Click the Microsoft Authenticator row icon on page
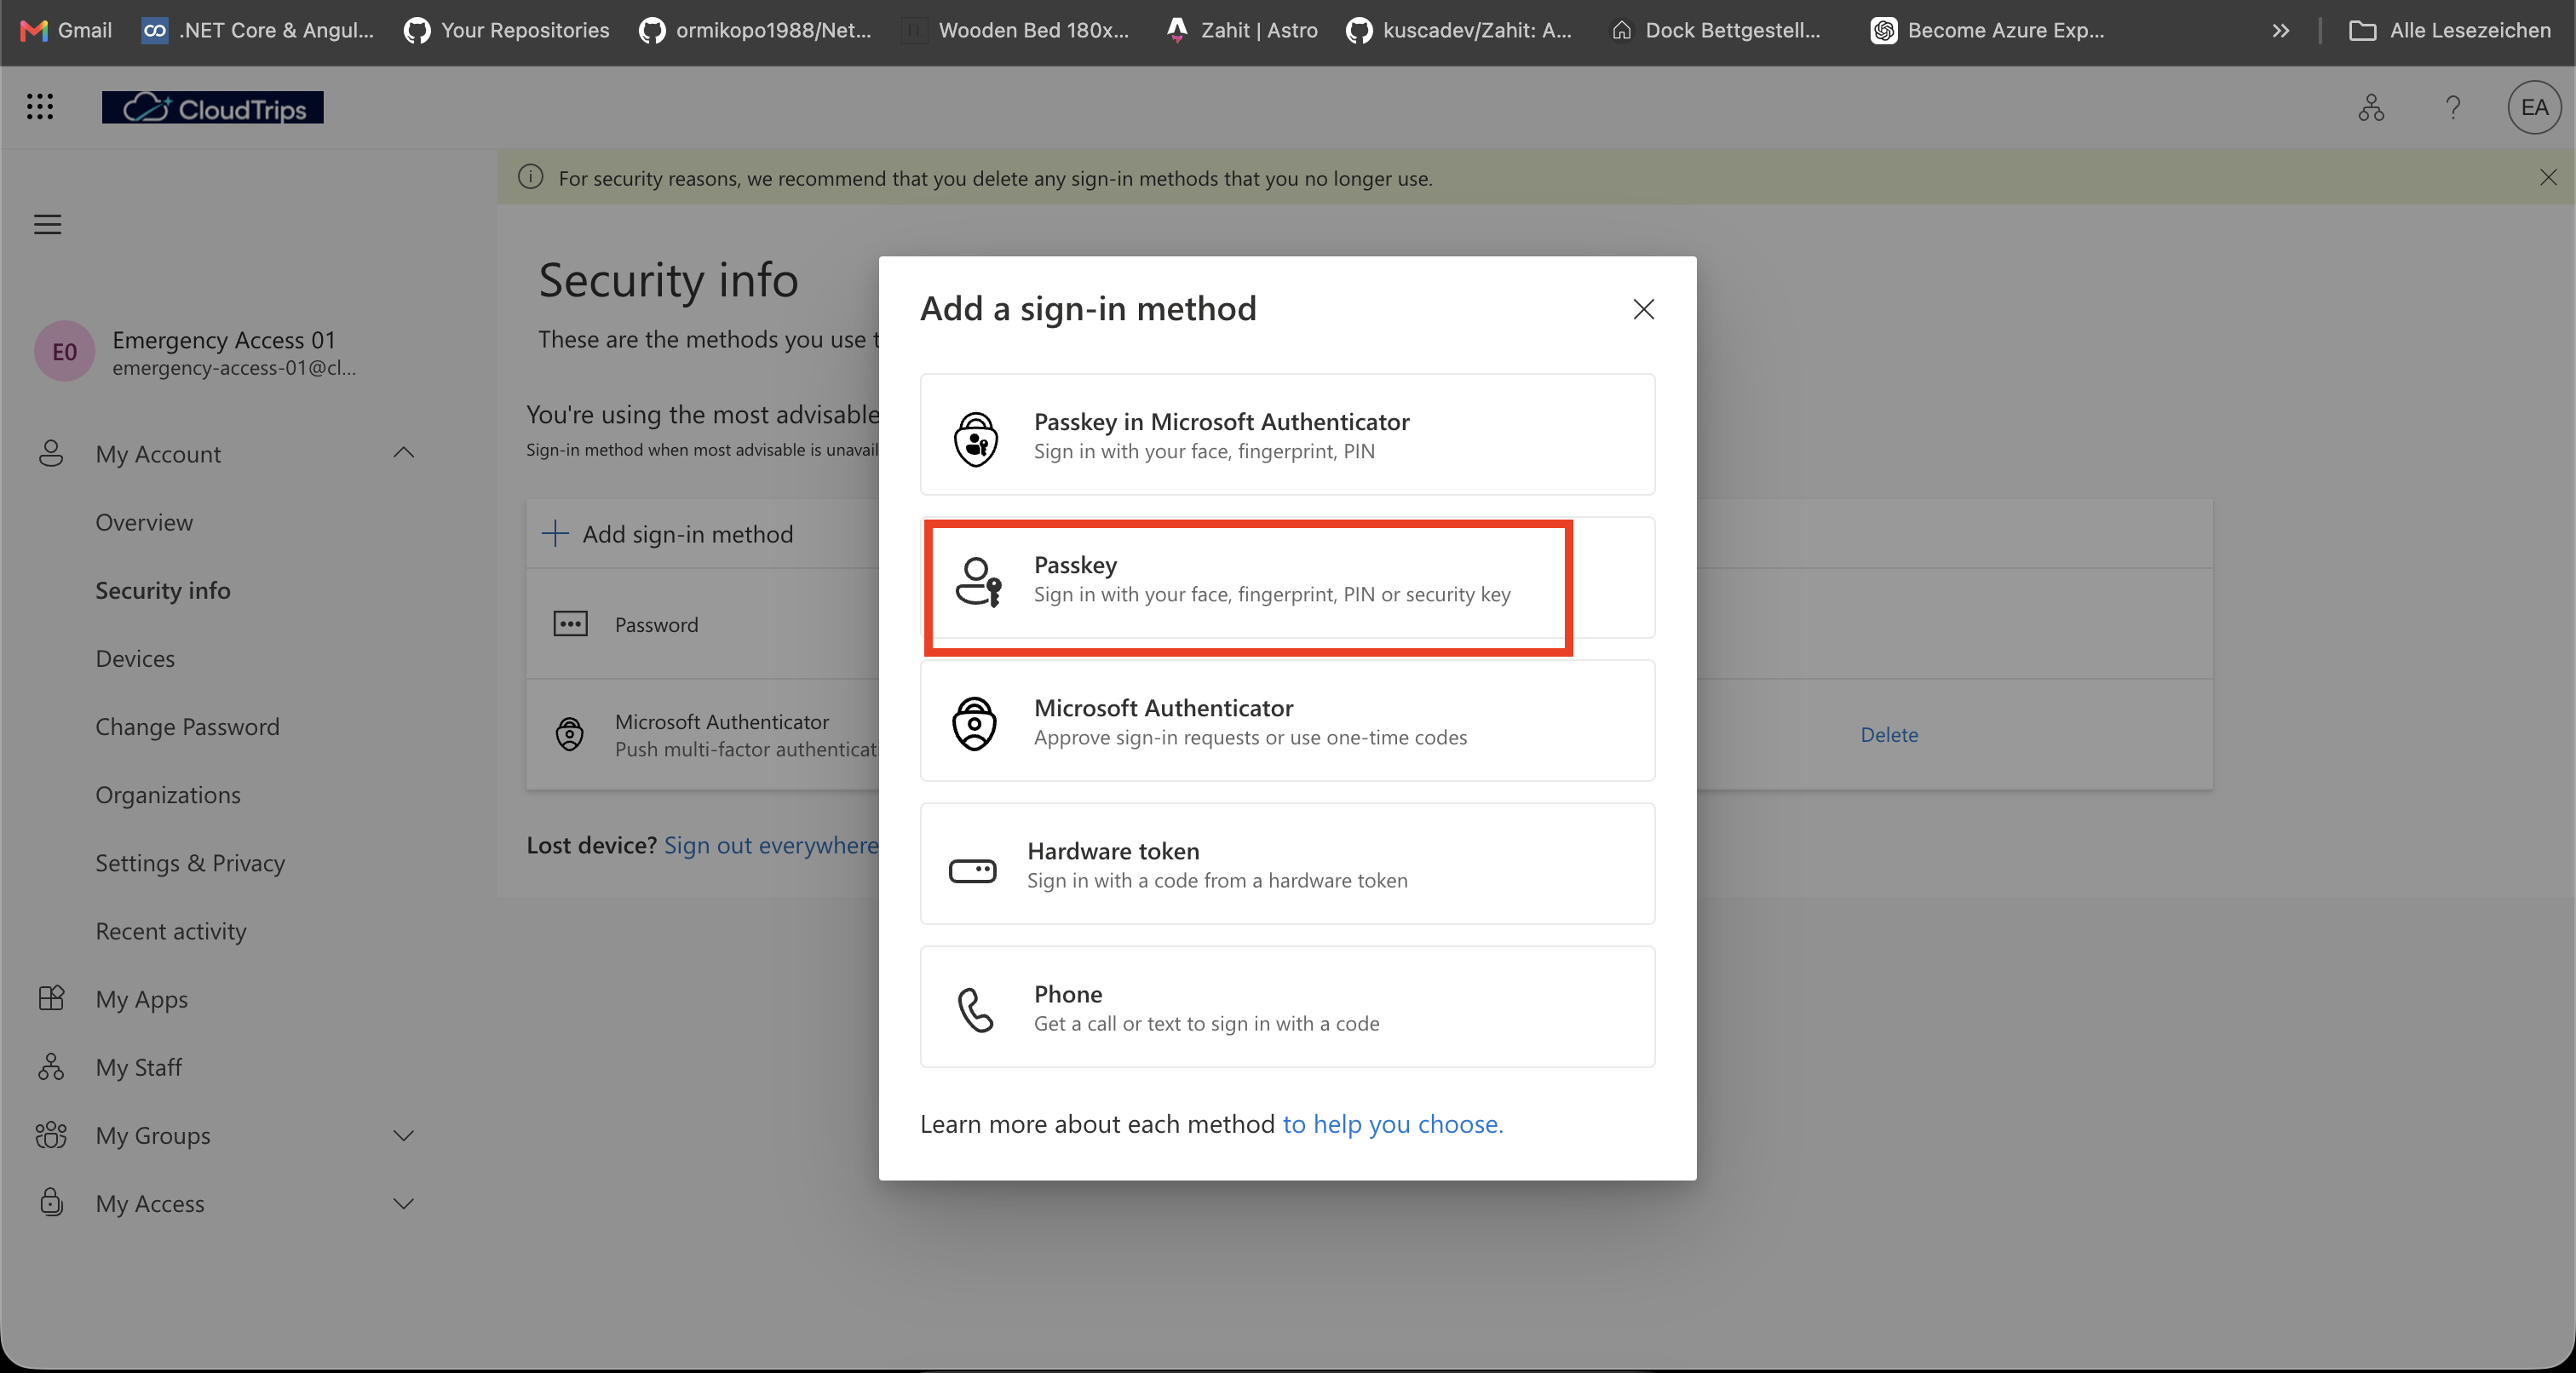 (570, 734)
